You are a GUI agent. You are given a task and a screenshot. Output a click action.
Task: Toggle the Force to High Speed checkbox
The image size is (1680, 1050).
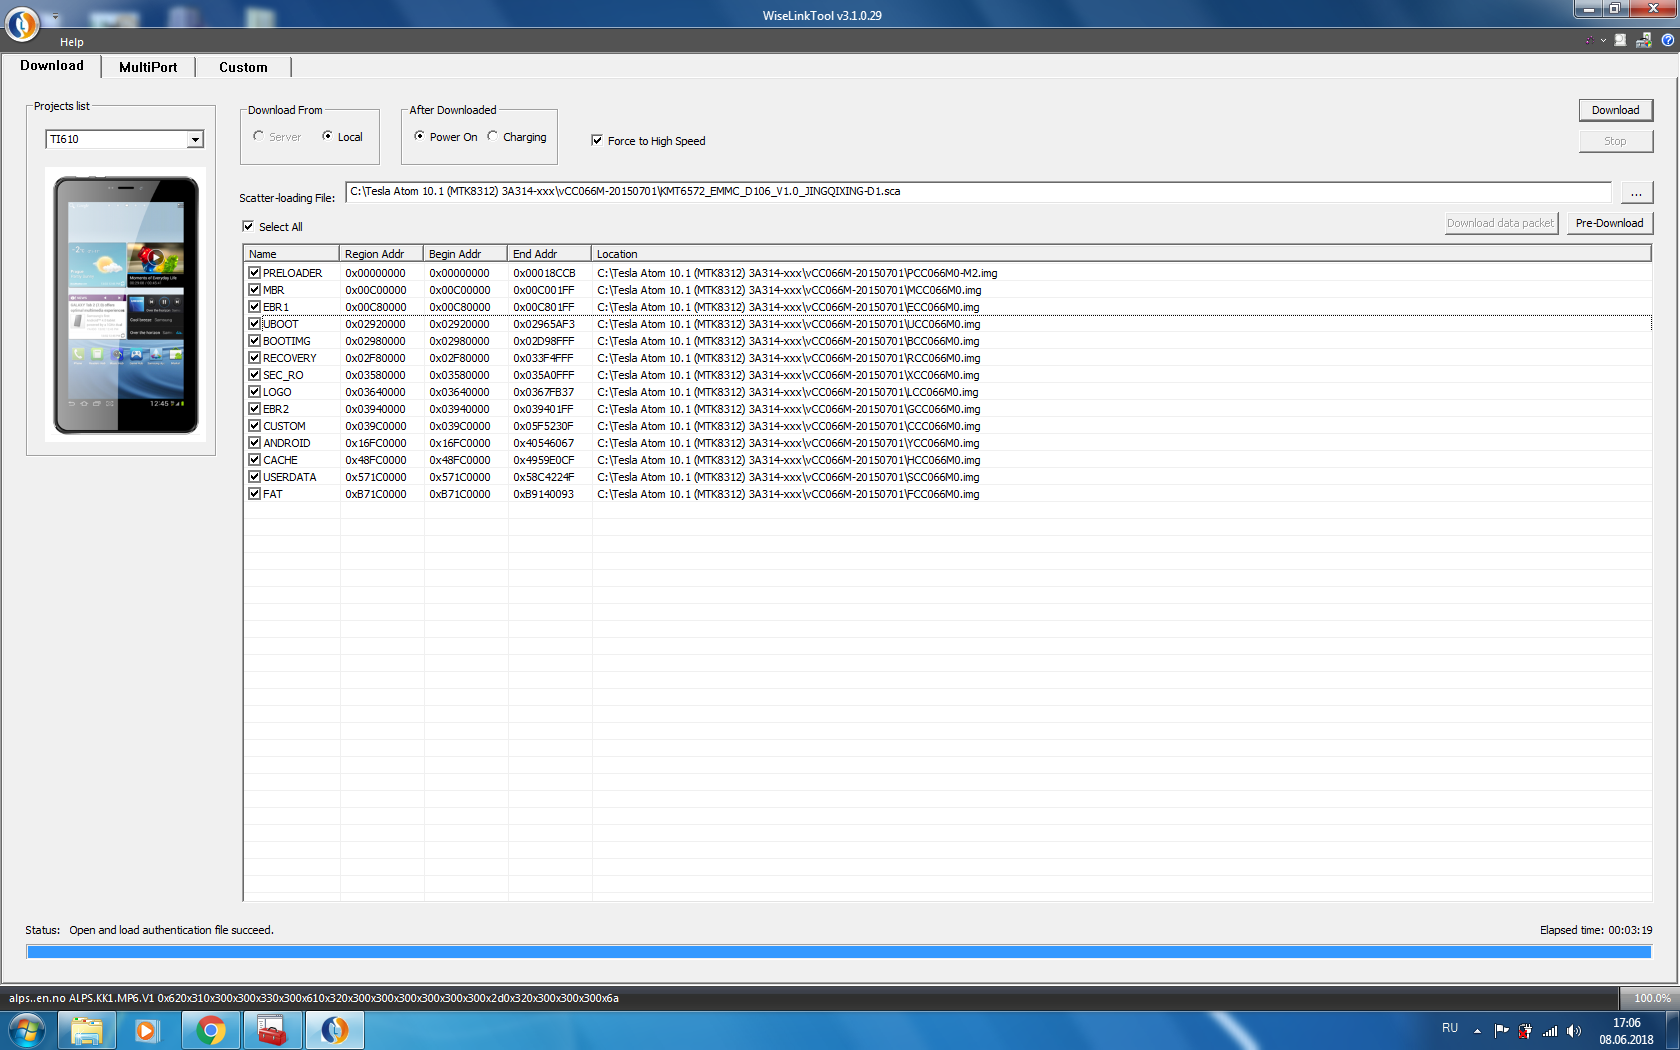[597, 141]
